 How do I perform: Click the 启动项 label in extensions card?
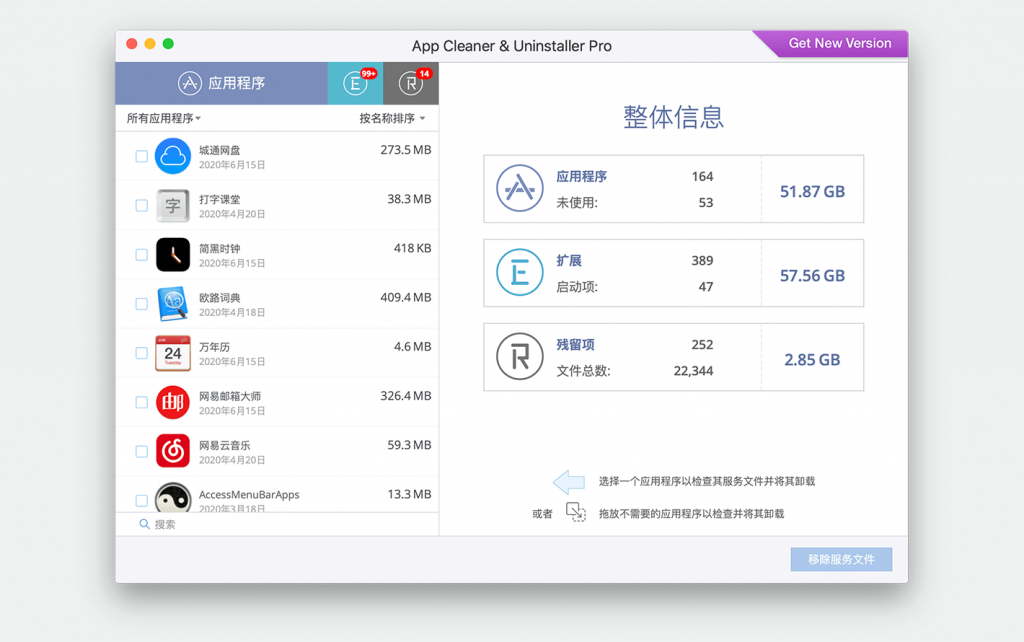(577, 287)
